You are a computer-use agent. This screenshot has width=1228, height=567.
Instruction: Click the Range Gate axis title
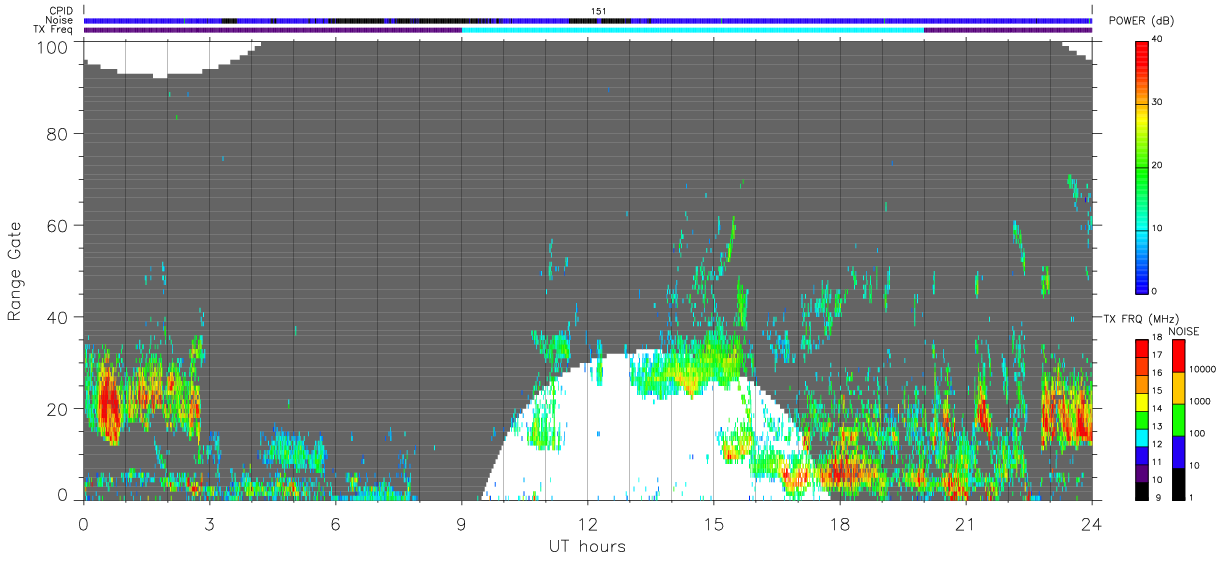15,271
